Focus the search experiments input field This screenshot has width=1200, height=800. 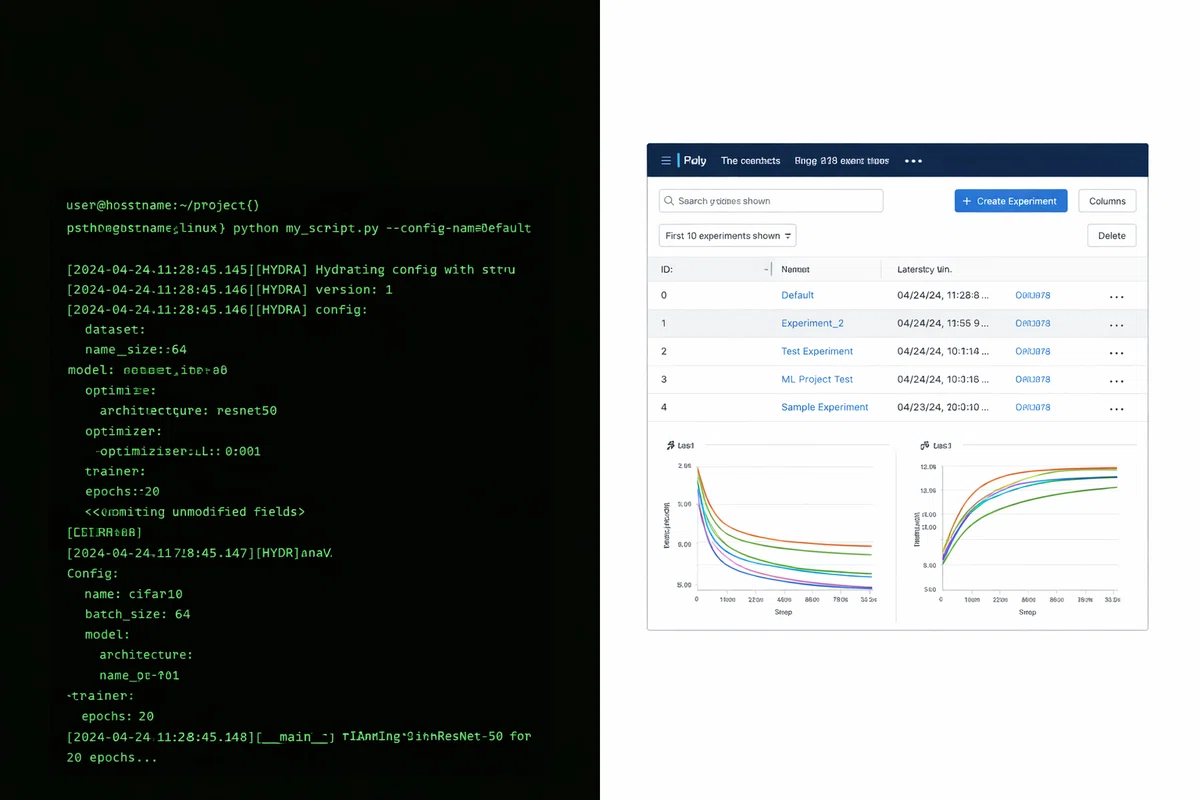click(x=771, y=201)
